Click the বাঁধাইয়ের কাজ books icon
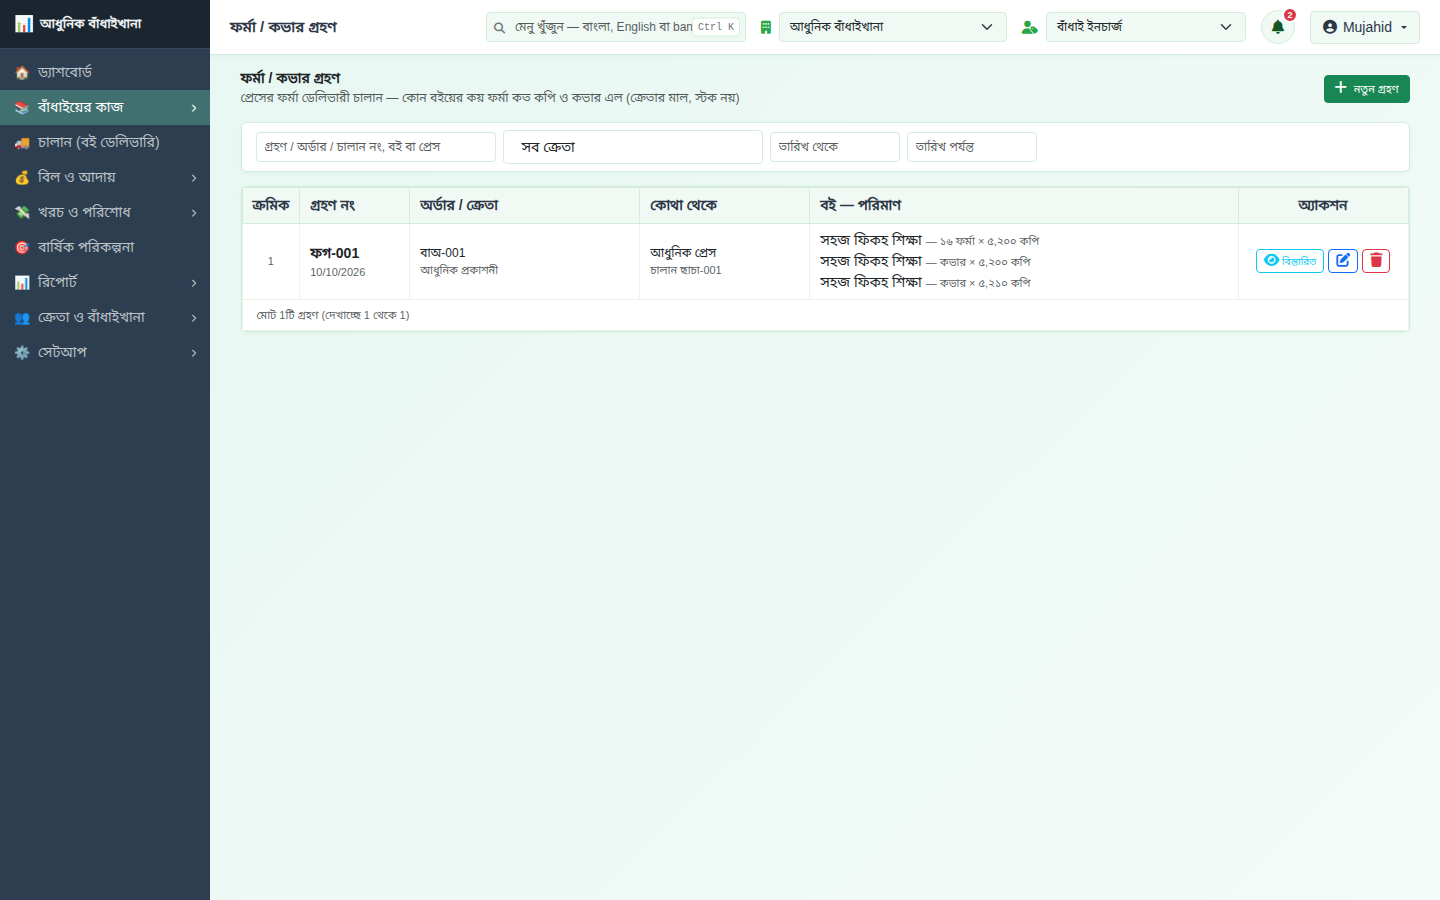Image resolution: width=1440 pixels, height=900 pixels. [x=22, y=108]
